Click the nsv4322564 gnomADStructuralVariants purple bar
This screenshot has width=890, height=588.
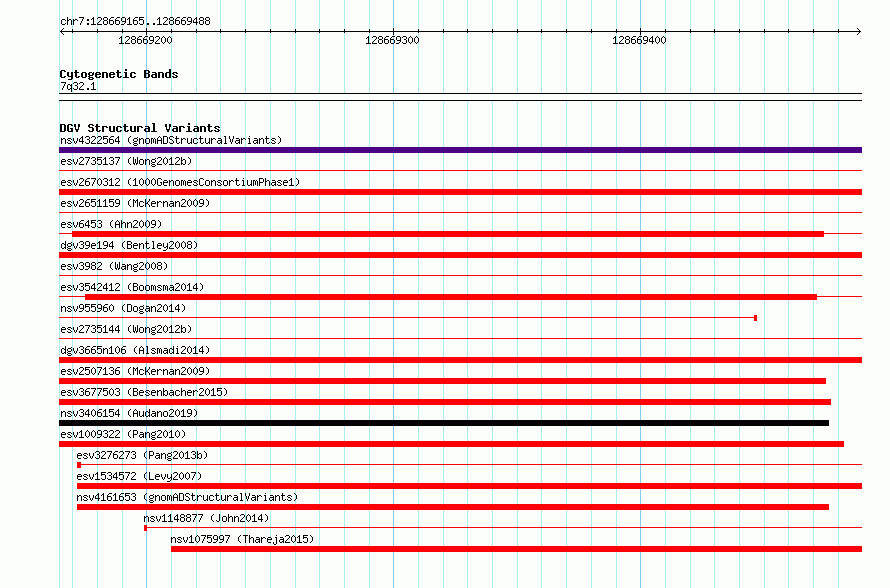coord(460,150)
